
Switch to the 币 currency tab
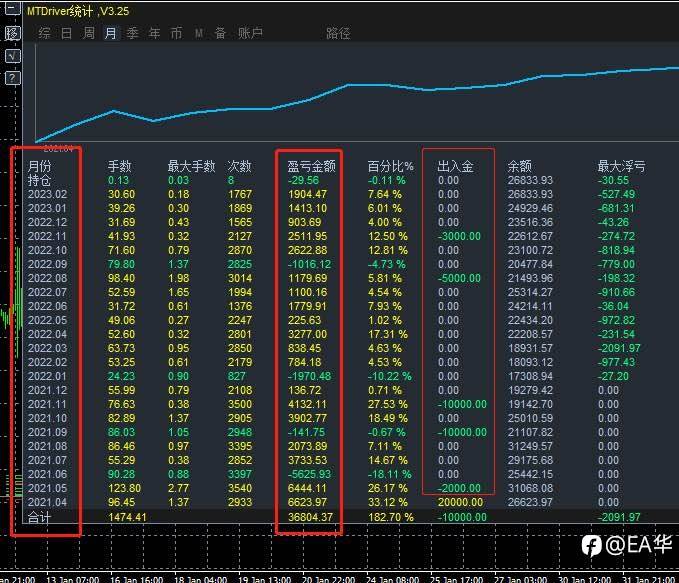click(176, 33)
